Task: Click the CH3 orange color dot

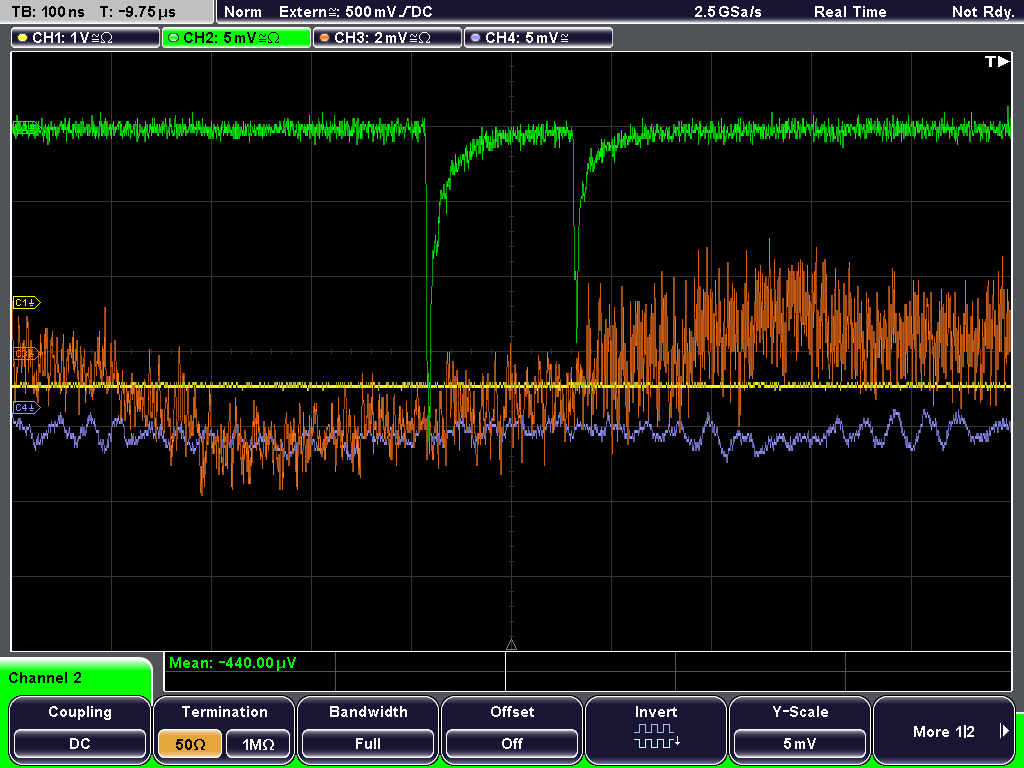Action: pyautogui.click(x=325, y=38)
